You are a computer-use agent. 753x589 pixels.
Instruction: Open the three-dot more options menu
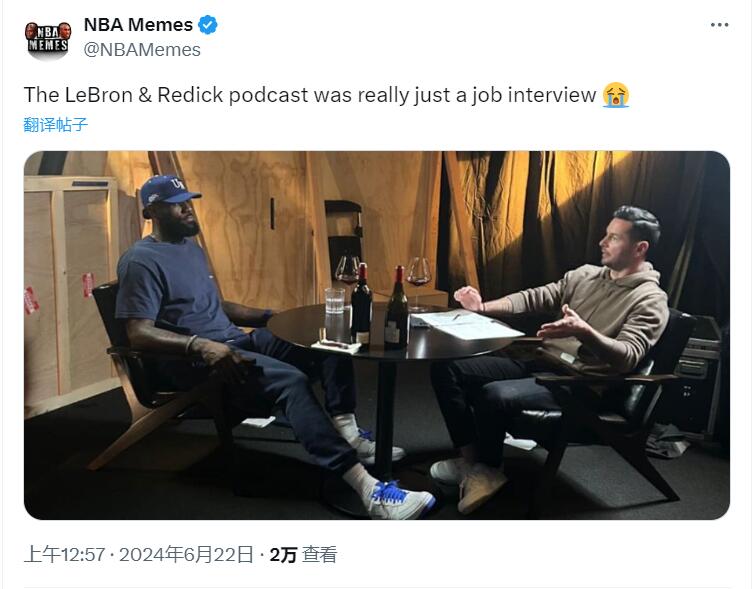tap(719, 25)
